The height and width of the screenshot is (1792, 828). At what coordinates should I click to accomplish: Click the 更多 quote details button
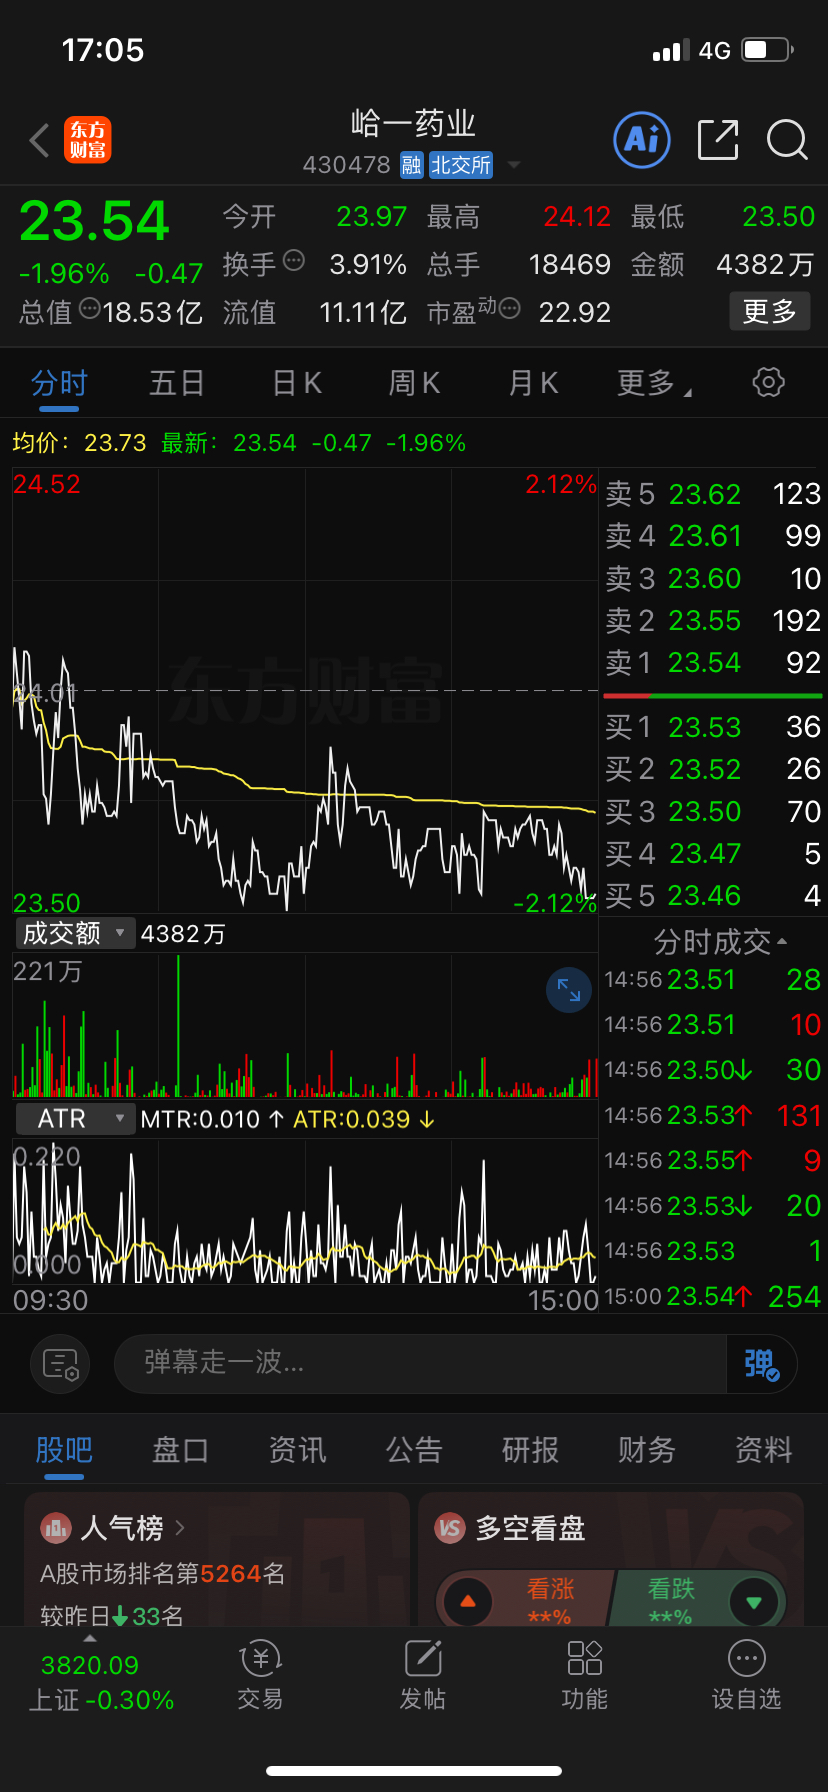coord(770,312)
